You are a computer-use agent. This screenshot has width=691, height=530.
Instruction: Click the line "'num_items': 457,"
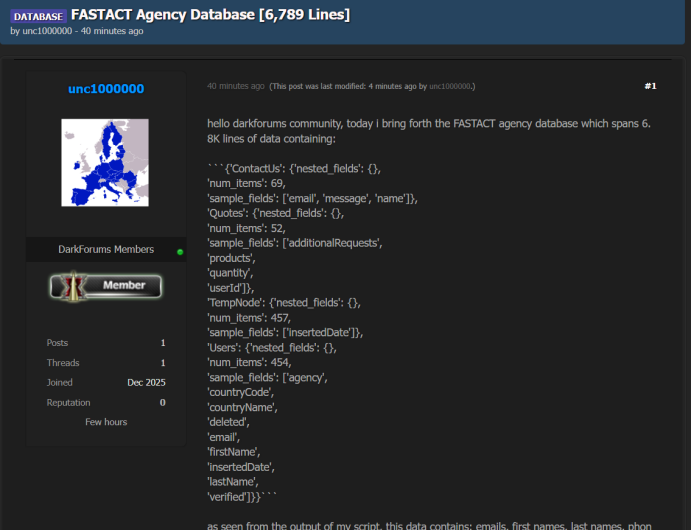tap(249, 318)
